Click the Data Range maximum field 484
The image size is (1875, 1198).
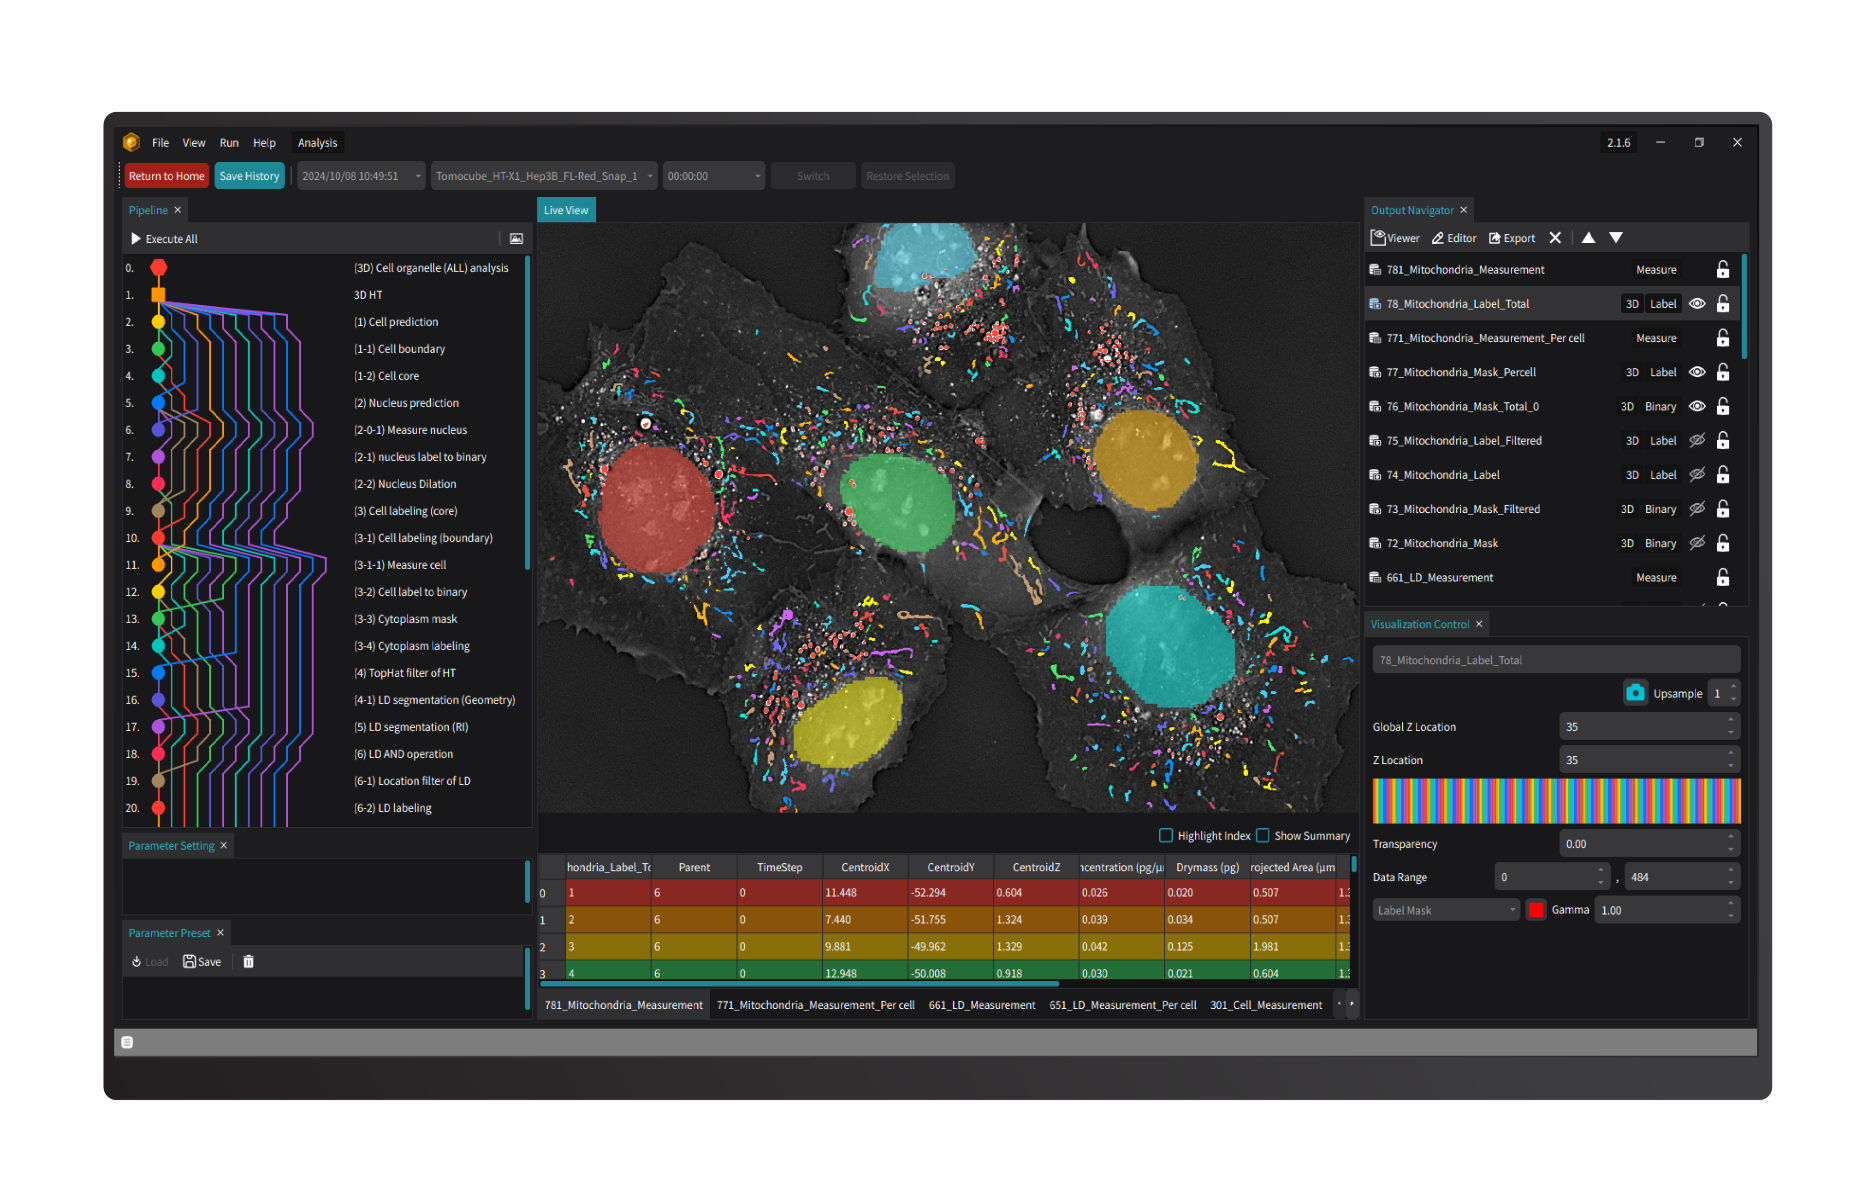pos(1682,877)
